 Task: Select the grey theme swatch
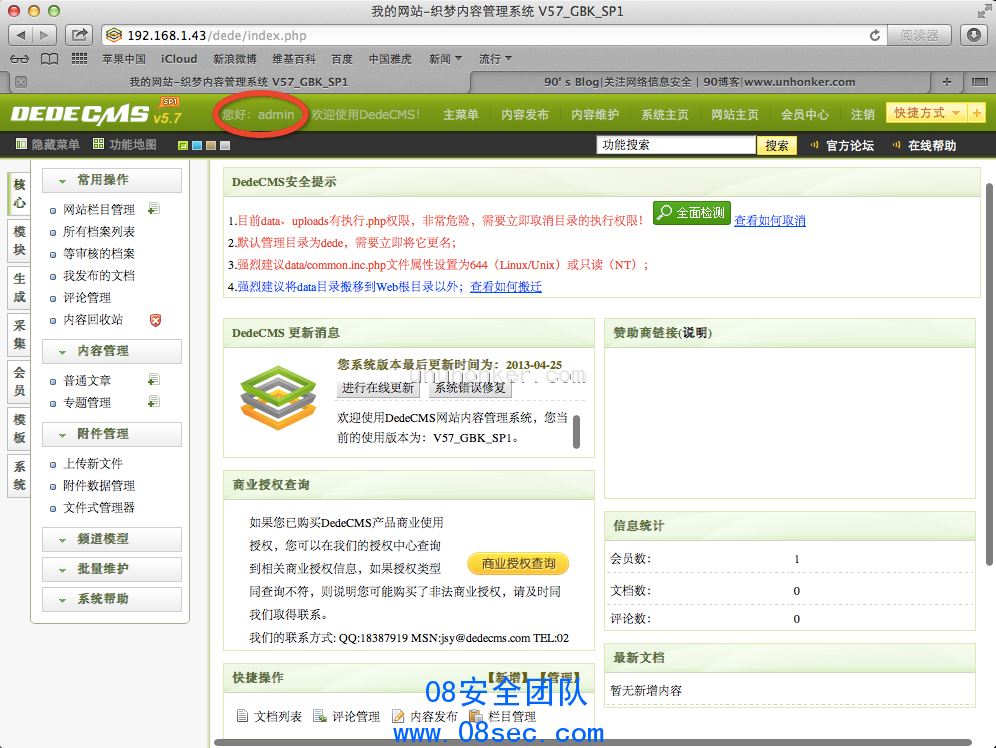tap(225, 145)
